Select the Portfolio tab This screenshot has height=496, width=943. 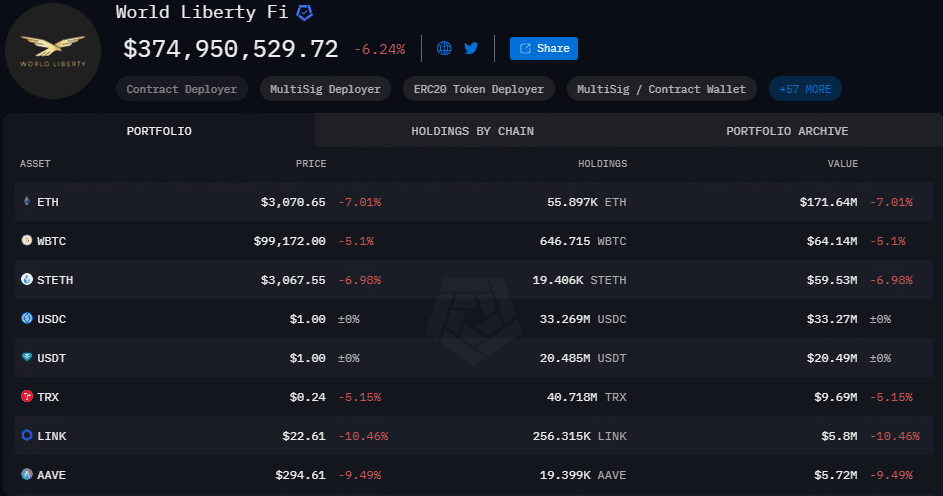coord(159,131)
